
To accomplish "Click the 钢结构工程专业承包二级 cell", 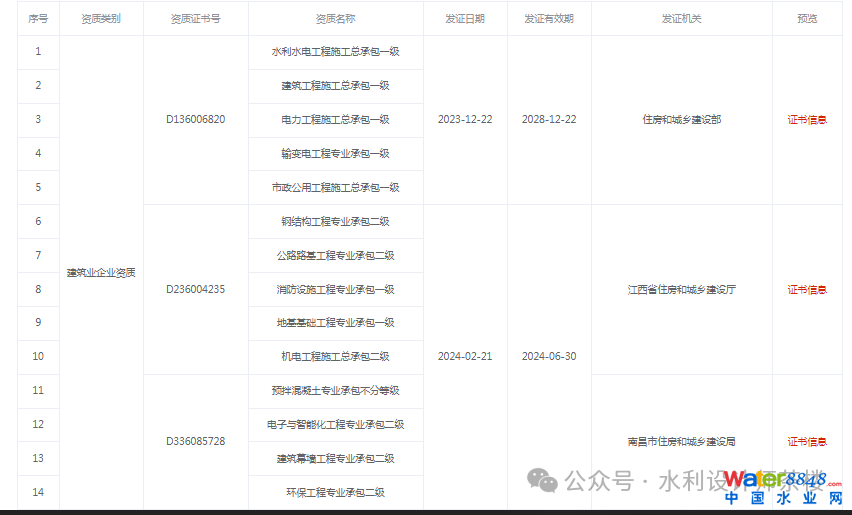I will tap(335, 222).
